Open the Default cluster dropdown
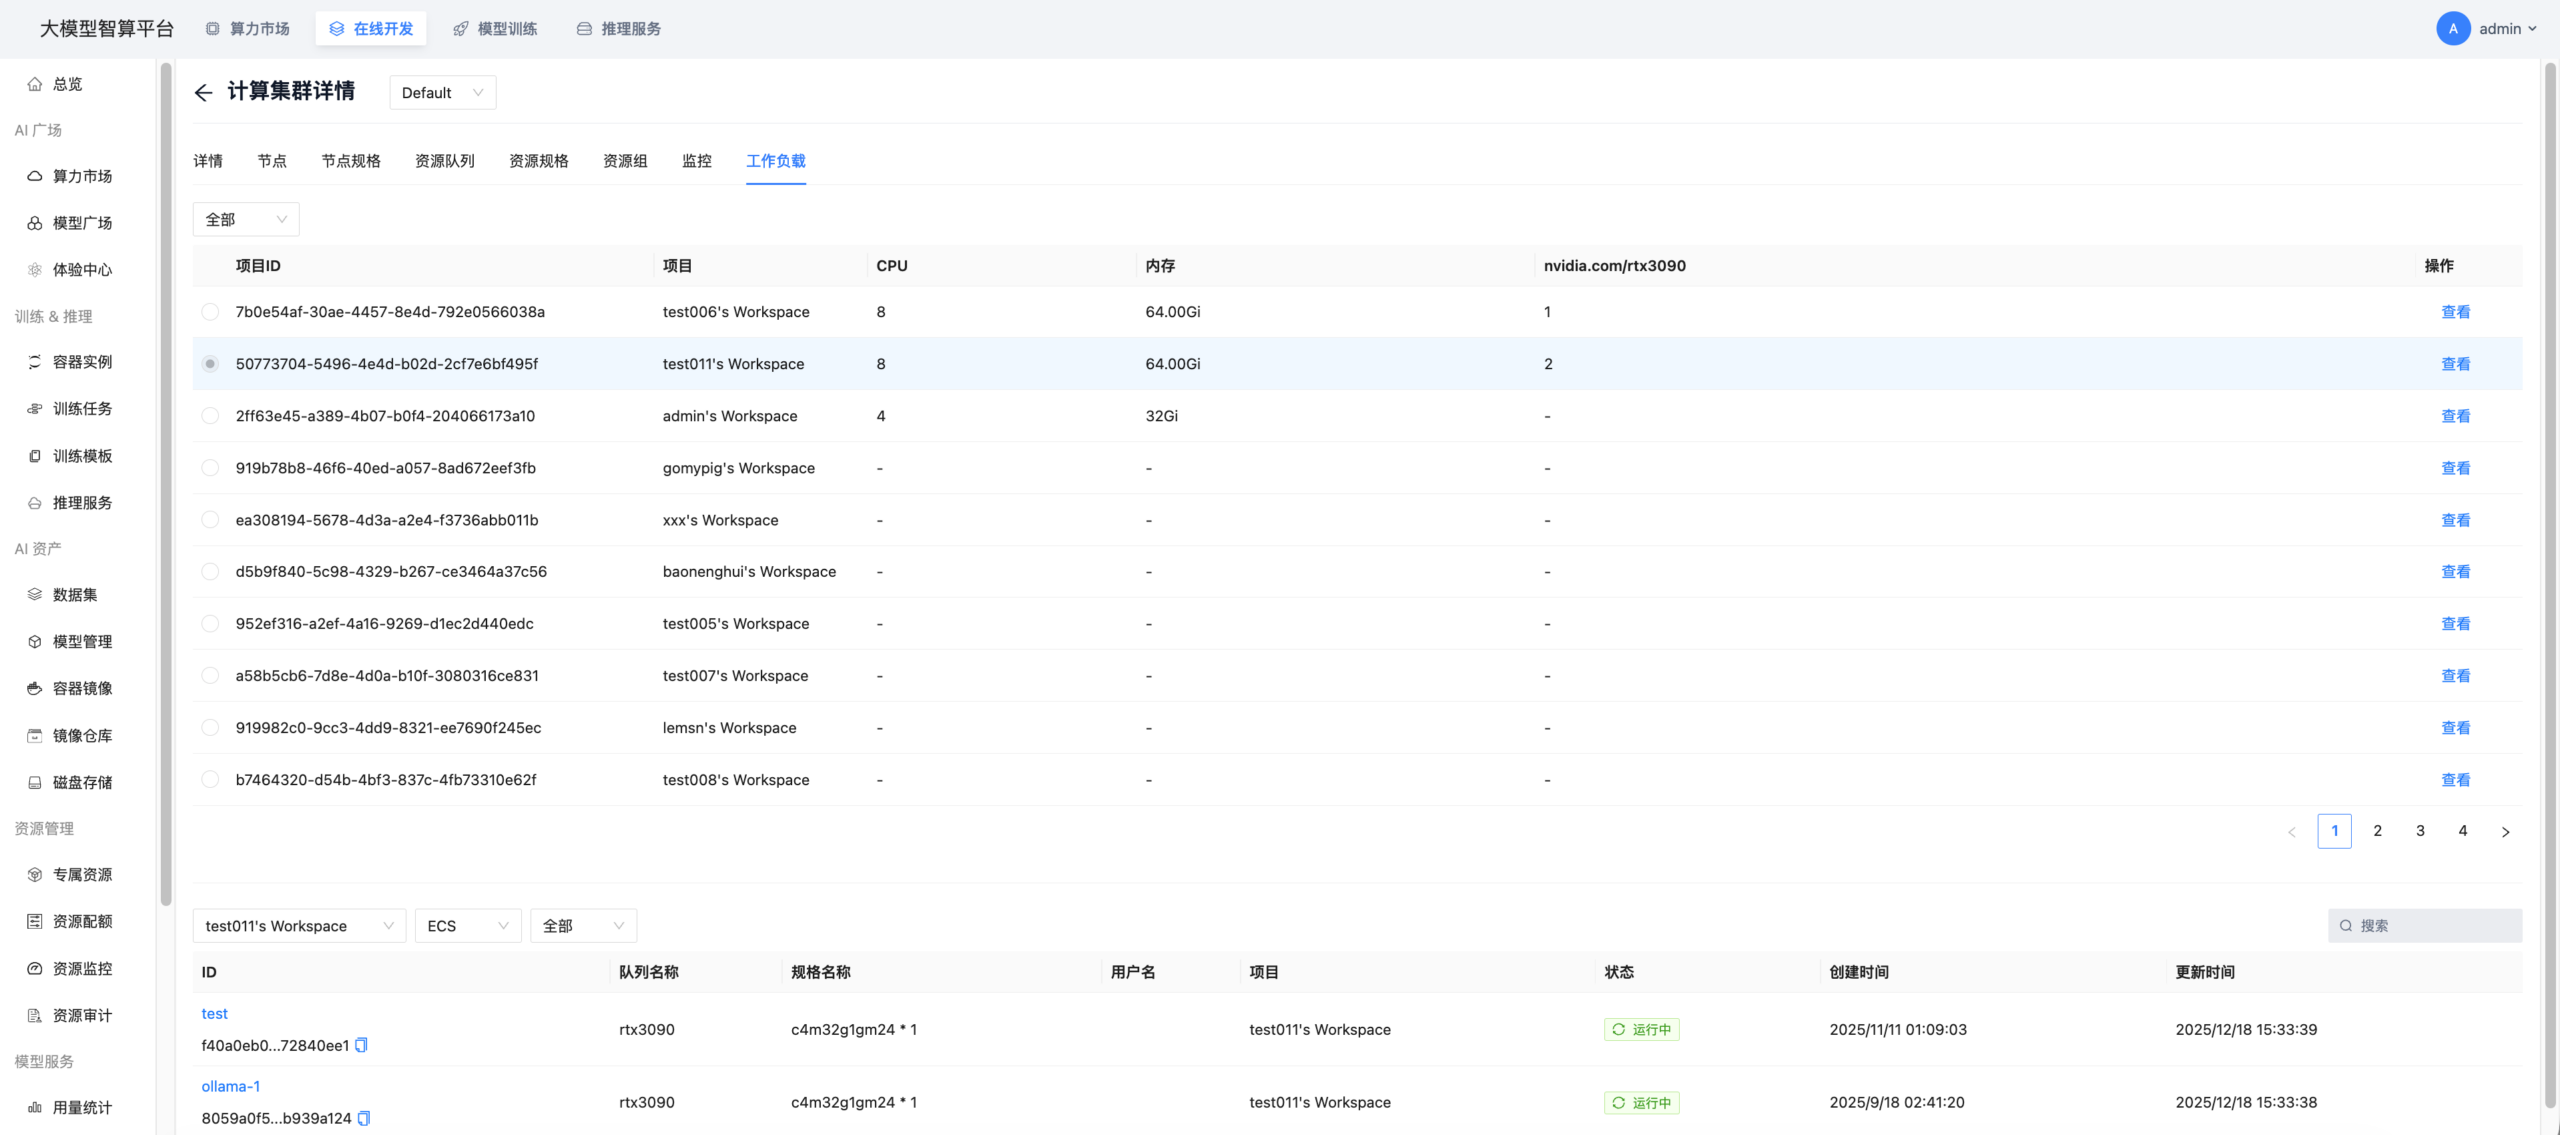 [x=442, y=93]
